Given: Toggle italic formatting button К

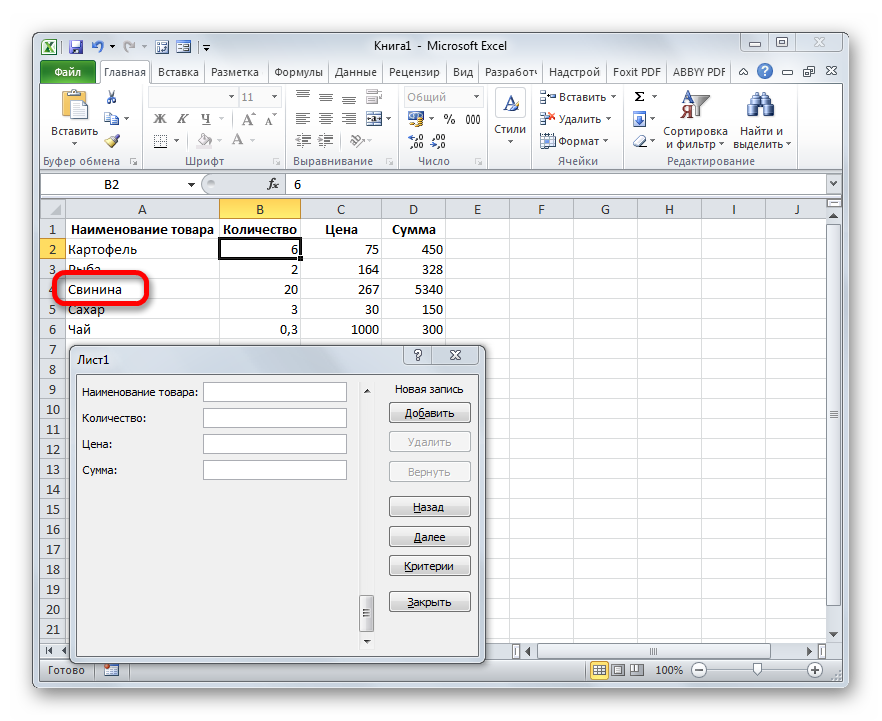Looking at the screenshot, I should (176, 119).
